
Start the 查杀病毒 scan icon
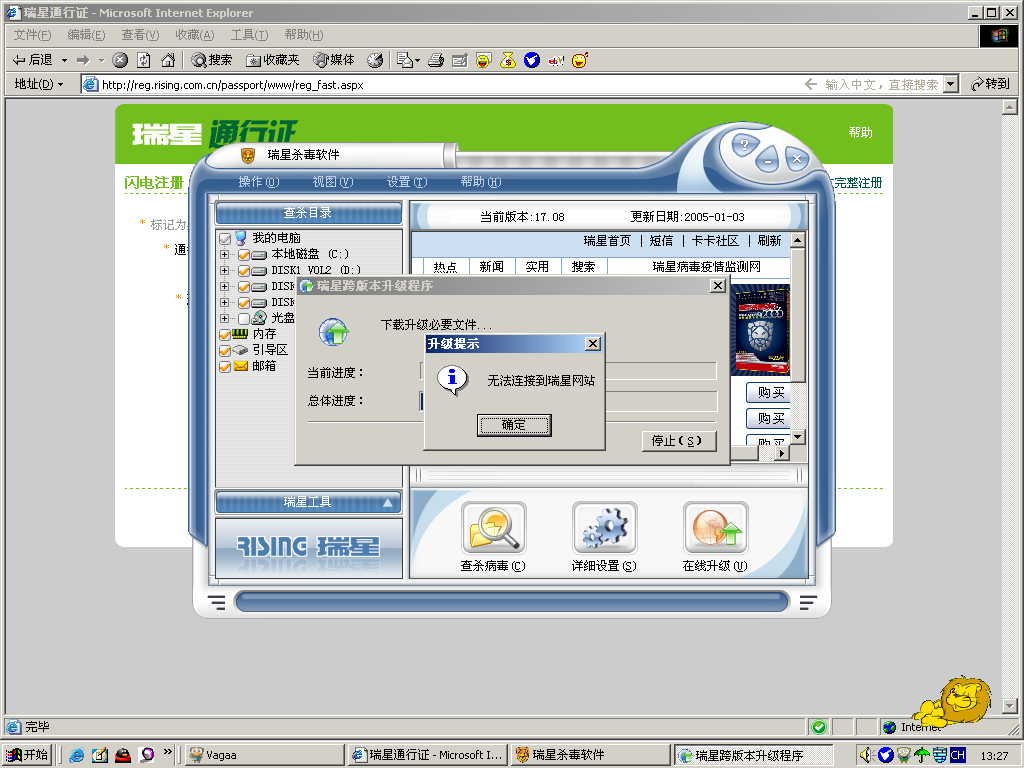(x=493, y=528)
